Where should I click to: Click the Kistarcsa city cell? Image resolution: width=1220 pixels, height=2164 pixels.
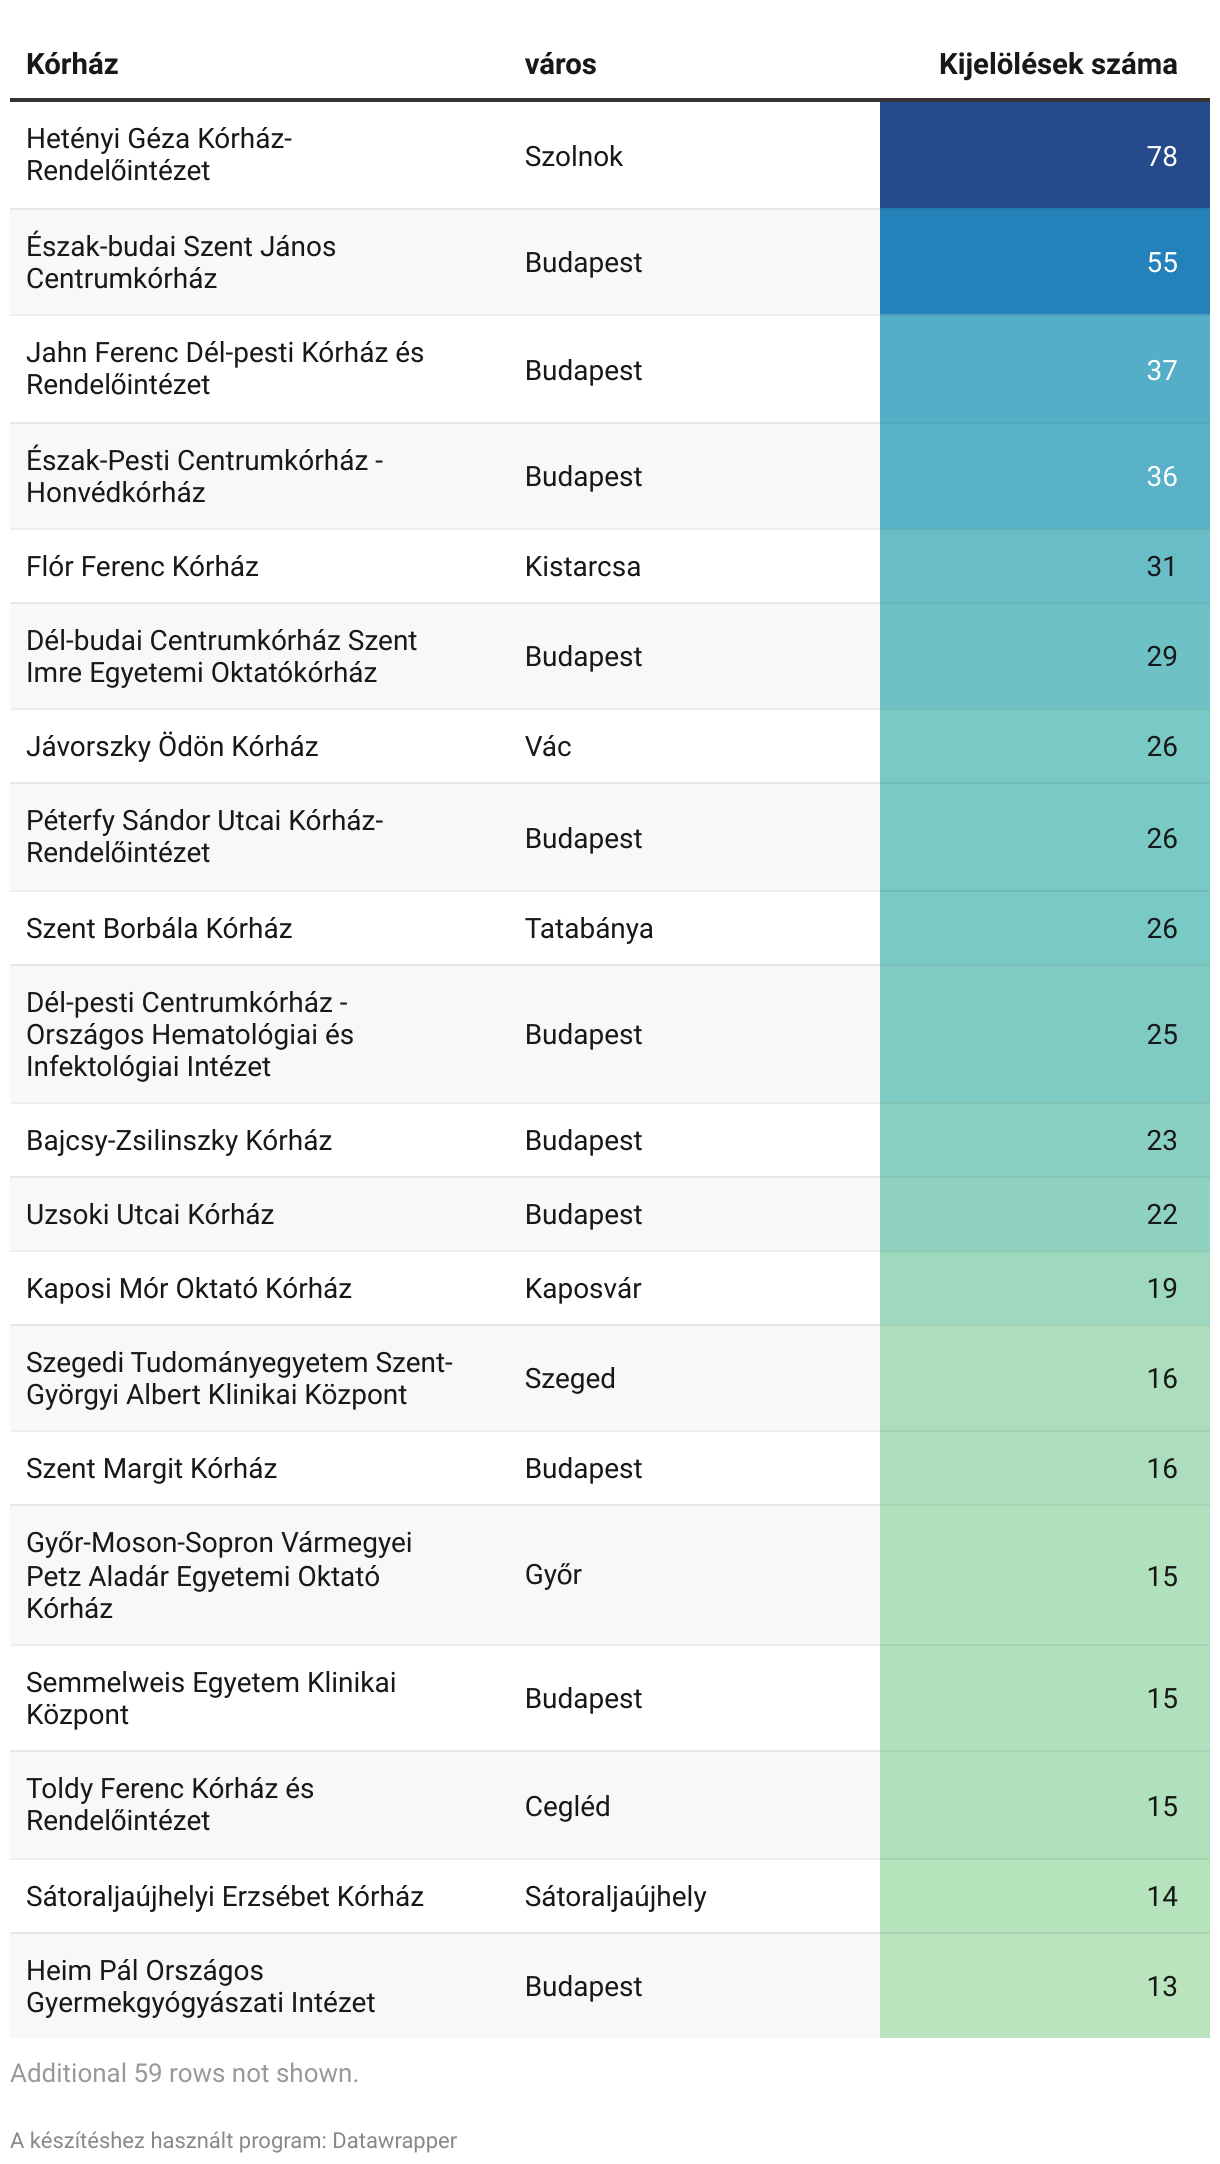pos(582,567)
